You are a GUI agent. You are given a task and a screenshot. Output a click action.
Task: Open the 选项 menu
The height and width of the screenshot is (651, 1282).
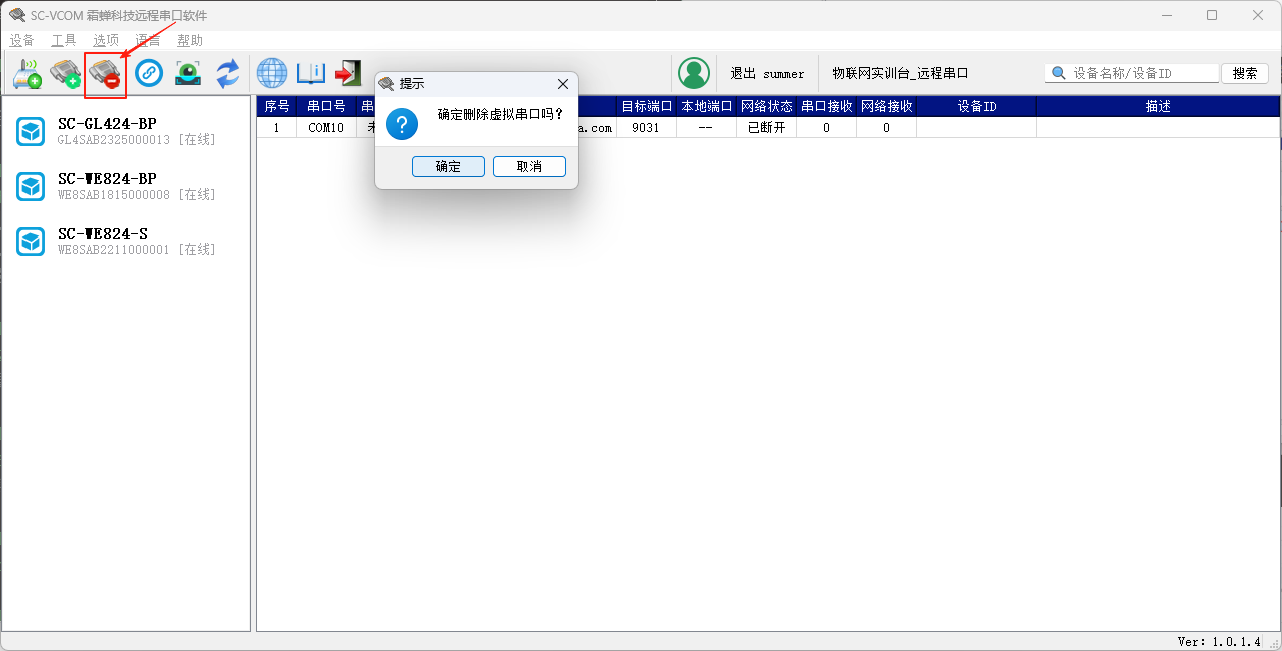tap(106, 41)
